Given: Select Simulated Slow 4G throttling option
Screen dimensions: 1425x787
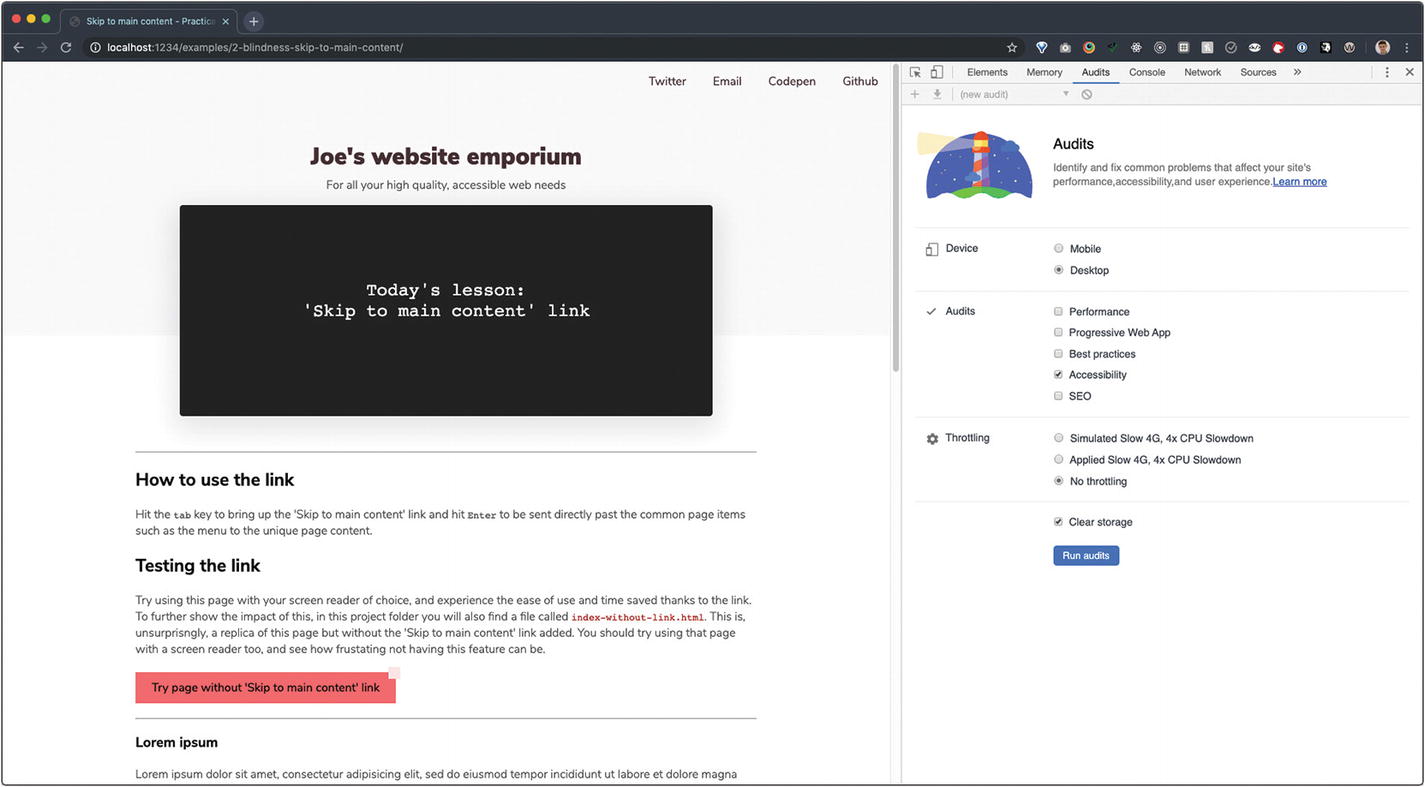Looking at the screenshot, I should 1059,438.
